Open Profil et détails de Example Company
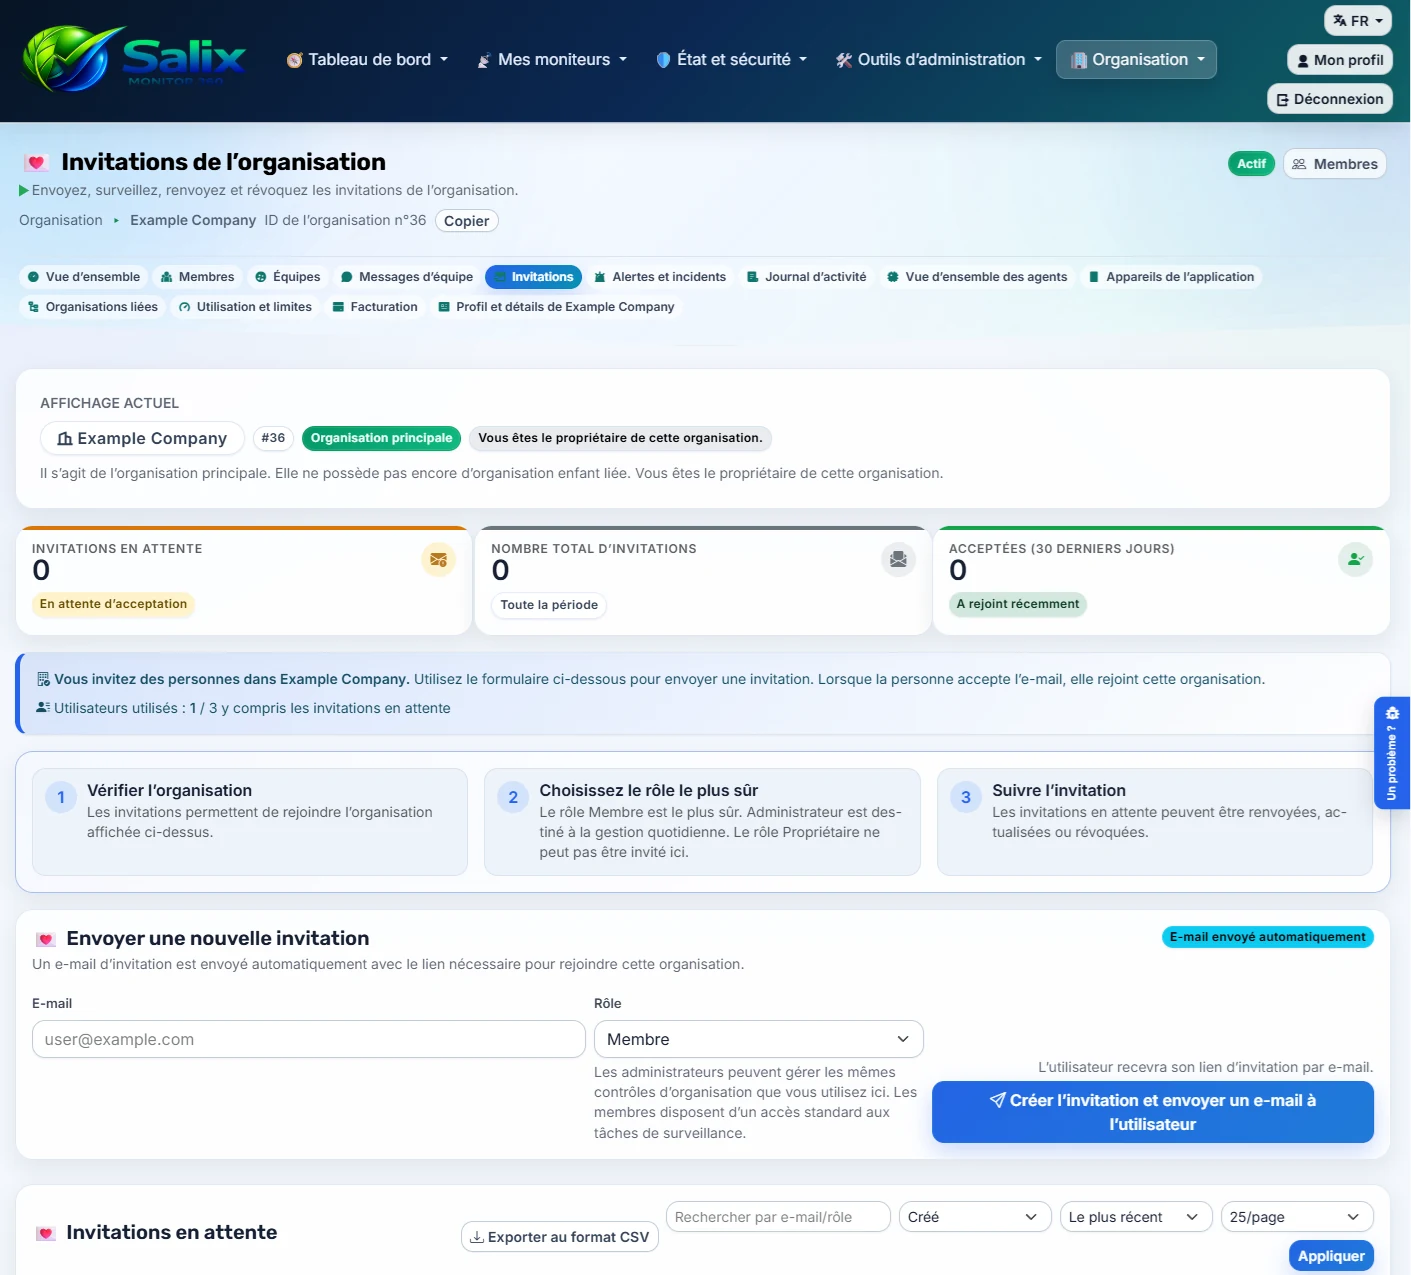This screenshot has height=1275, width=1411. [x=557, y=307]
